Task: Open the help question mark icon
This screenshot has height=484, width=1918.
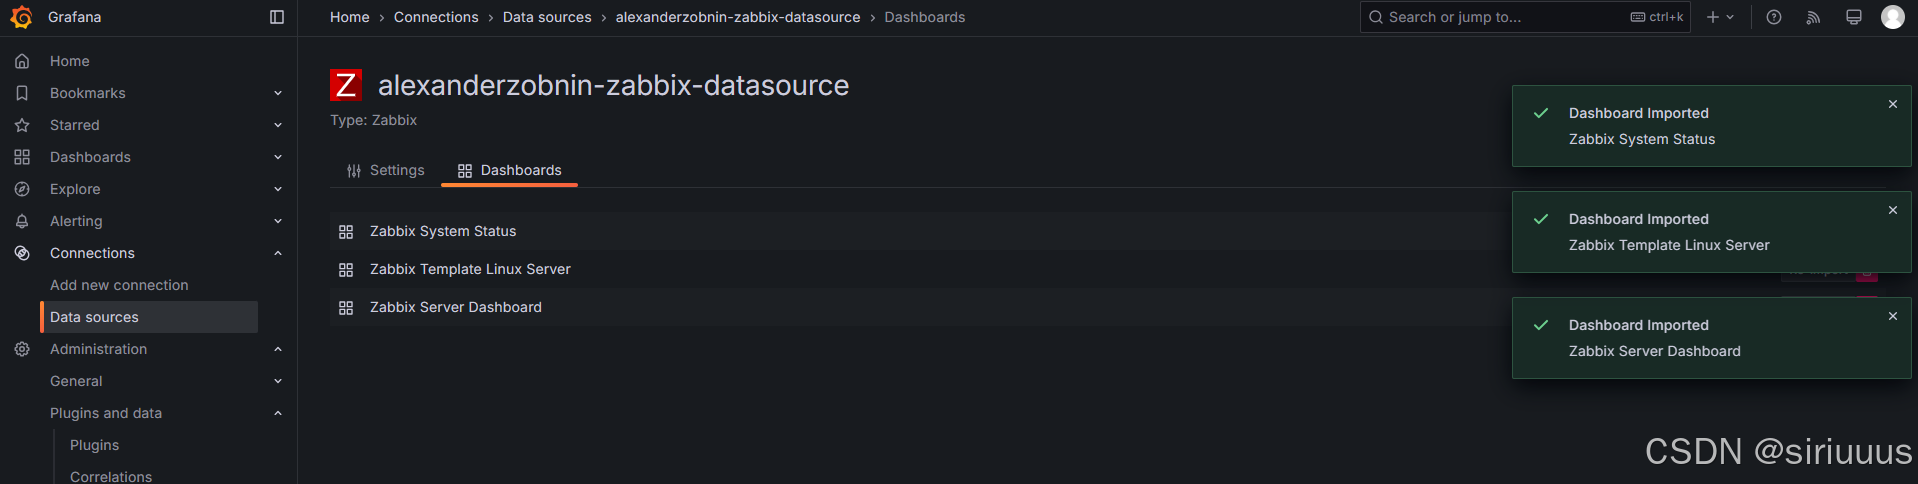Action: (x=1774, y=17)
